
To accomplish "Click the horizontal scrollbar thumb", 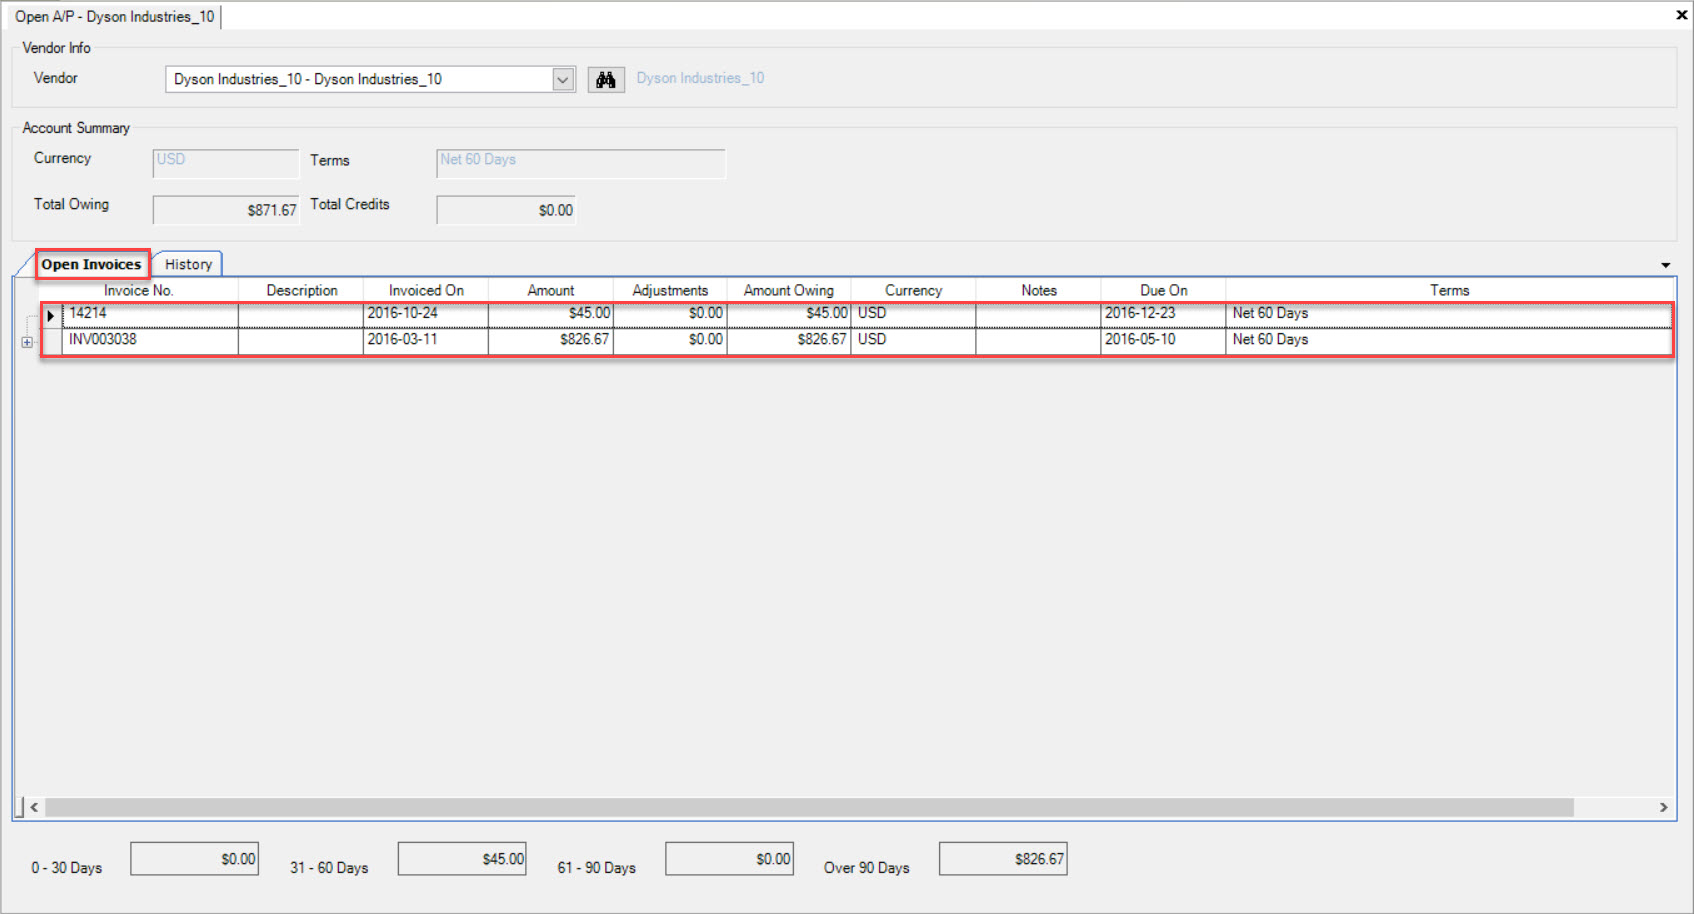I will 809,807.
